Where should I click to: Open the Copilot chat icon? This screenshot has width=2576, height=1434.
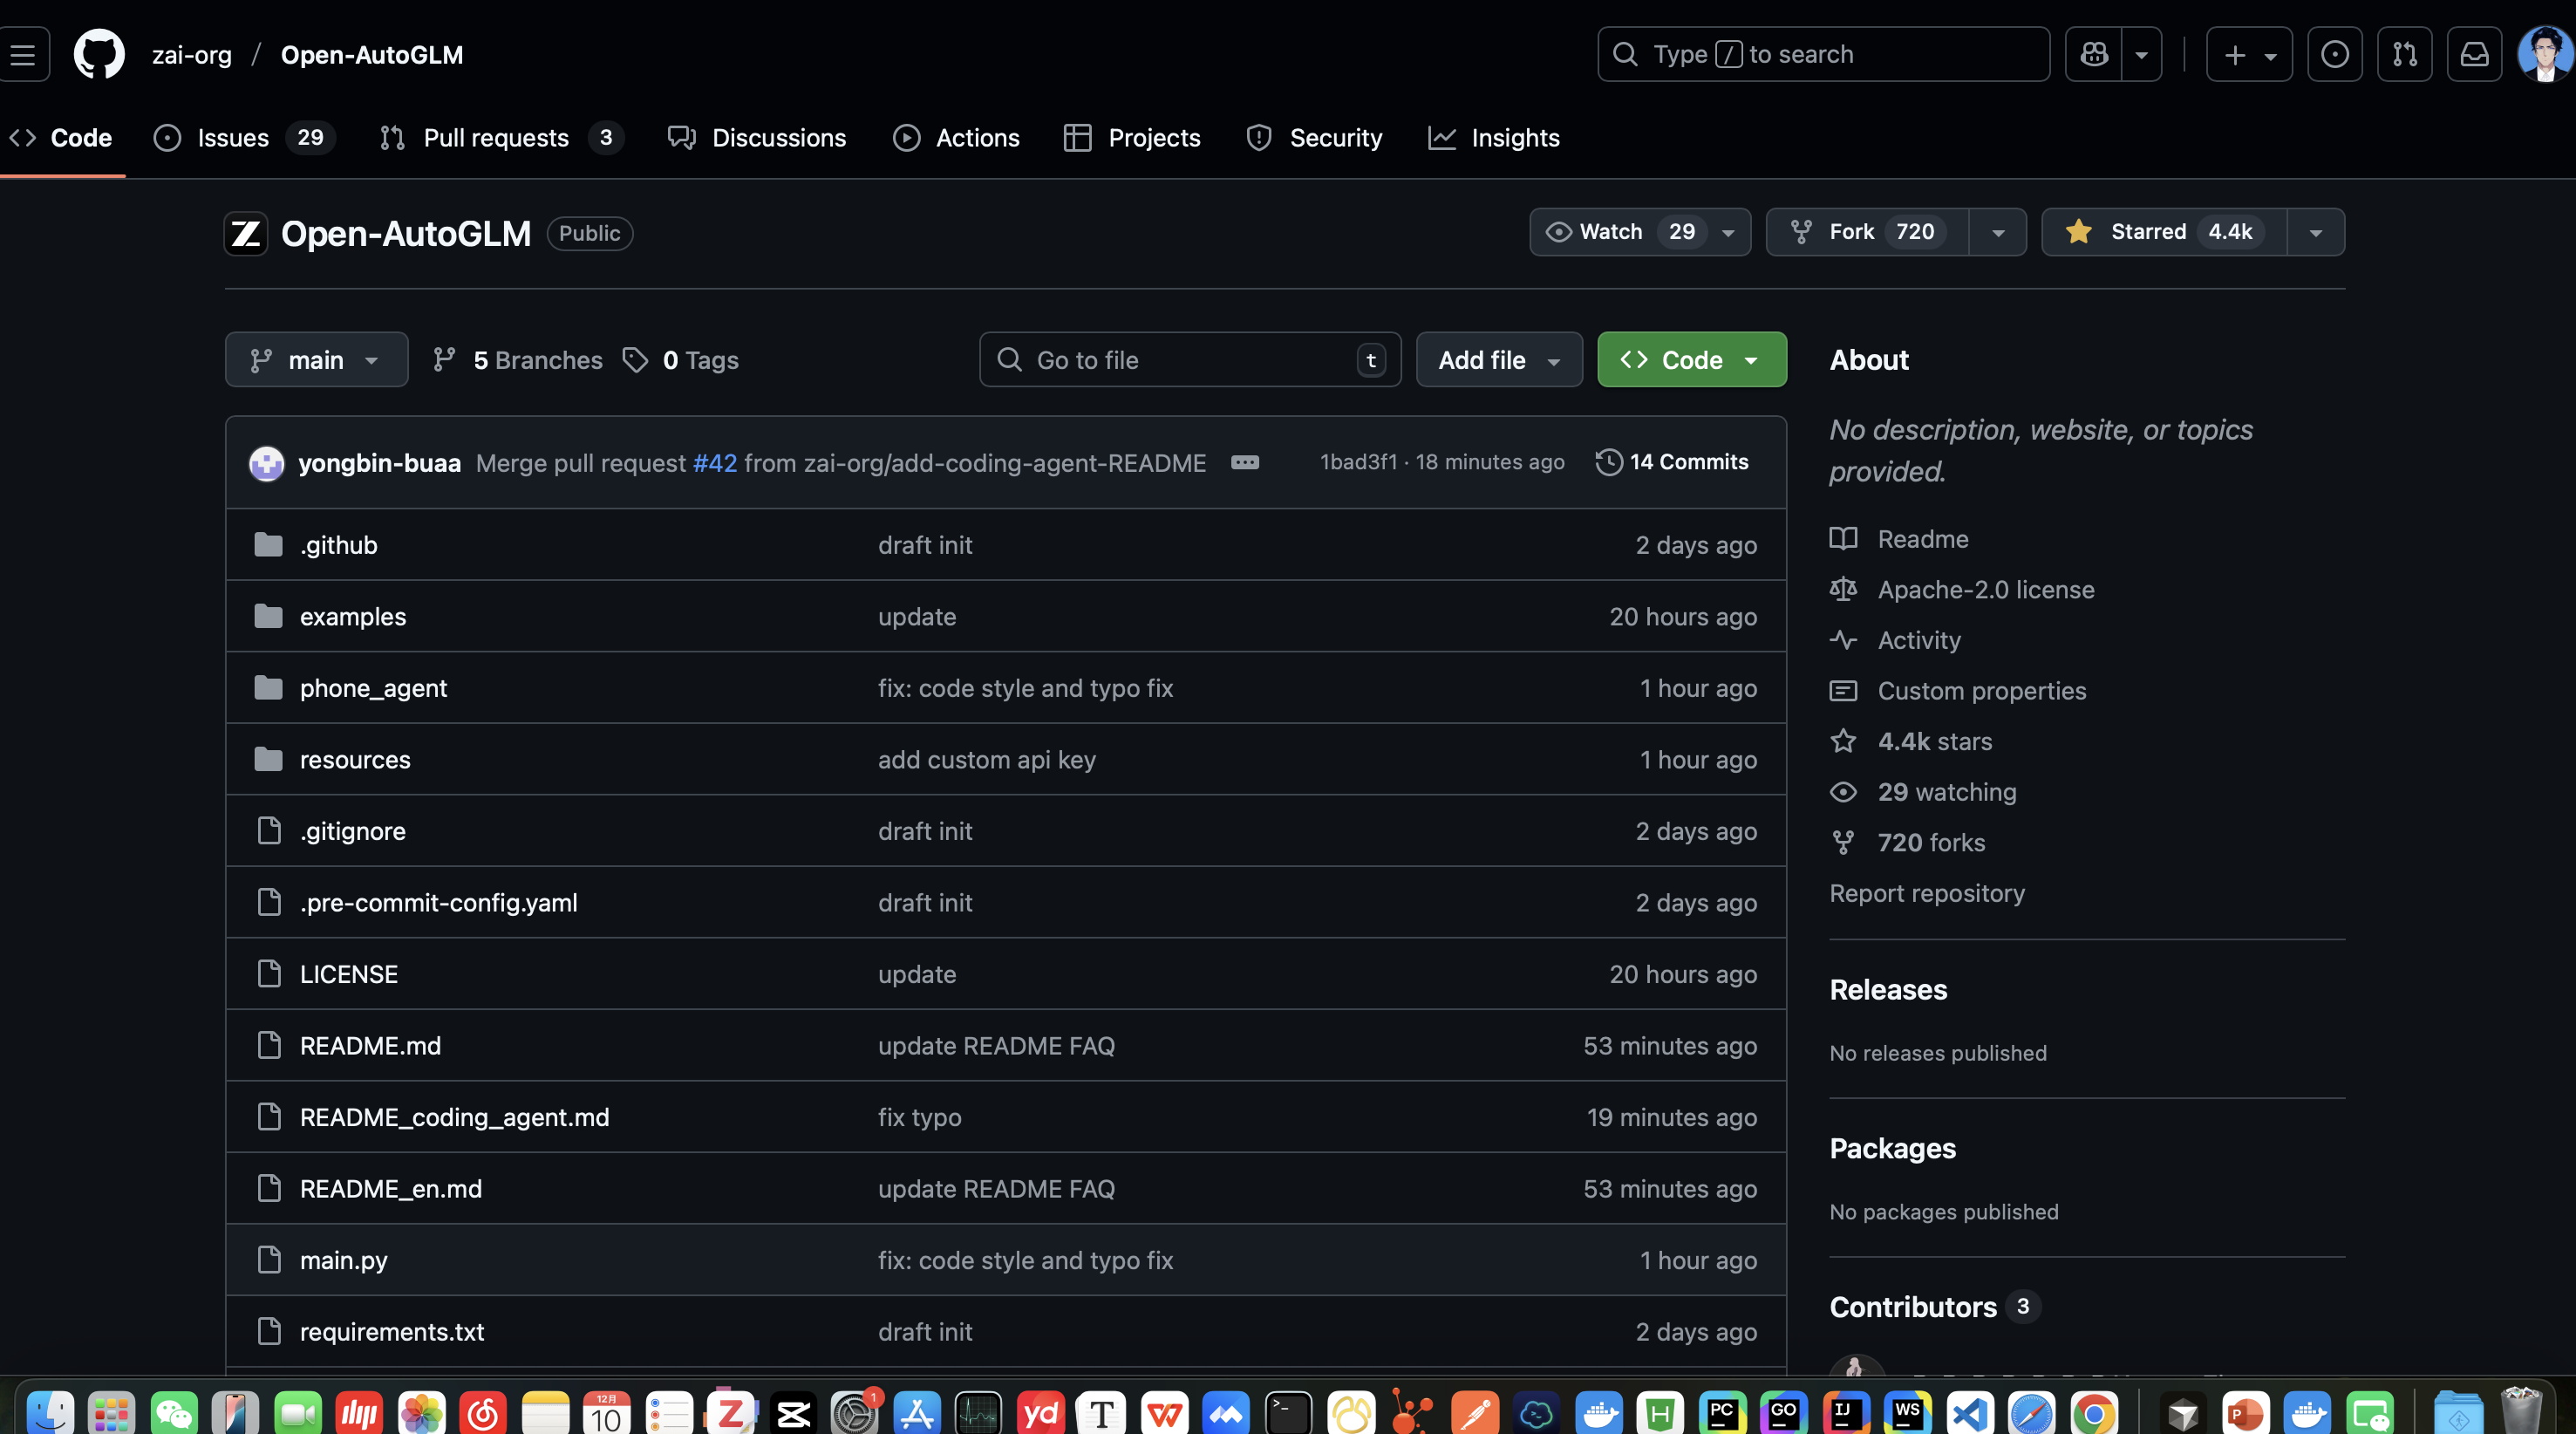(x=2093, y=54)
